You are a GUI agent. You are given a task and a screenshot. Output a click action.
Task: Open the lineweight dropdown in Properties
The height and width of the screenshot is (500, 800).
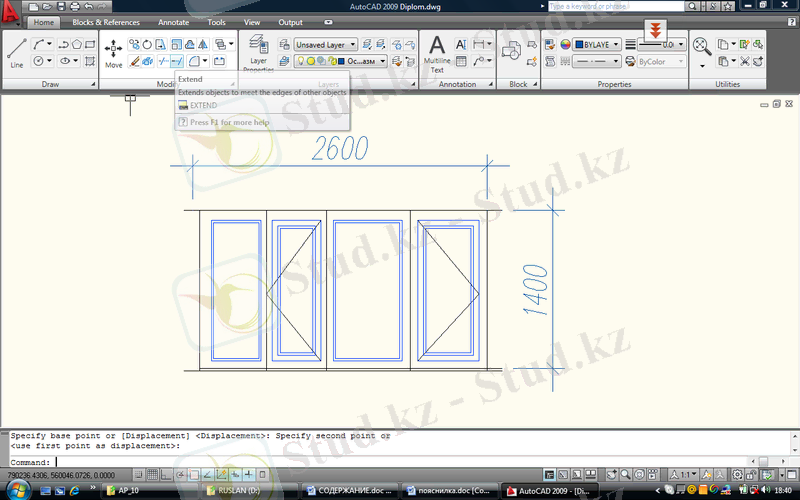pyautogui.click(x=663, y=45)
